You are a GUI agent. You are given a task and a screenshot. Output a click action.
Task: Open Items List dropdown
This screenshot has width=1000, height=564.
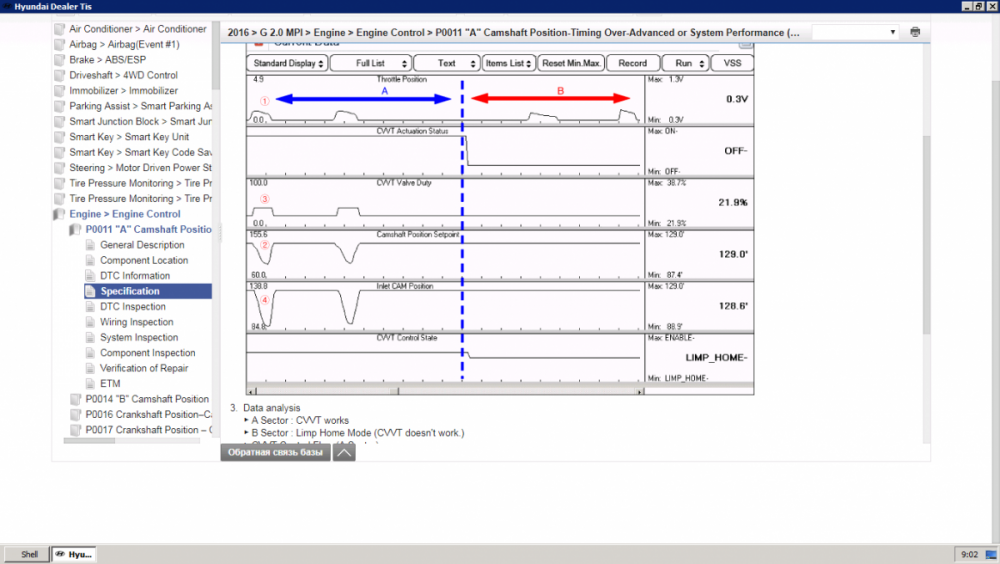[508, 63]
